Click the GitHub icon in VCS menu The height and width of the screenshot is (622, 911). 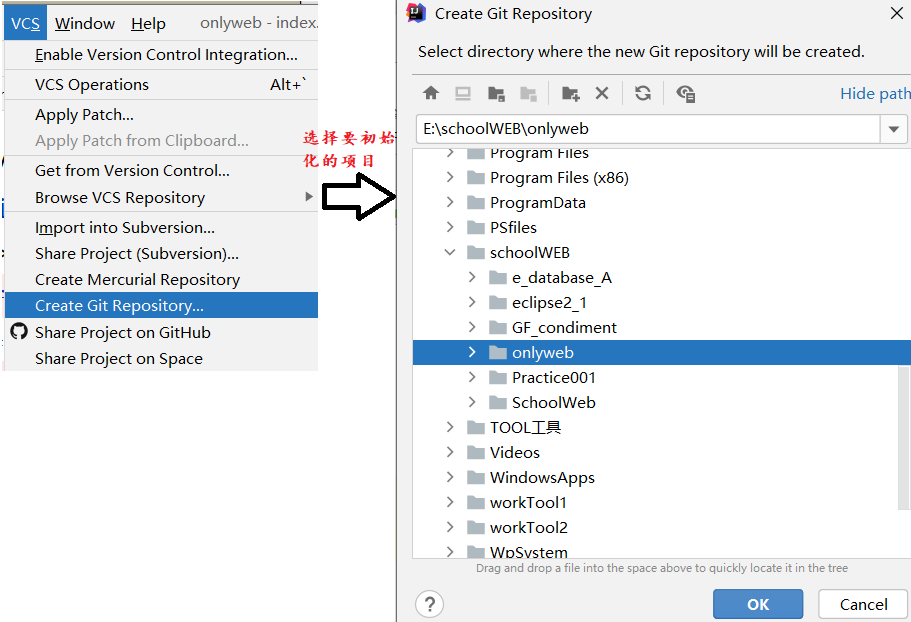click(19, 332)
